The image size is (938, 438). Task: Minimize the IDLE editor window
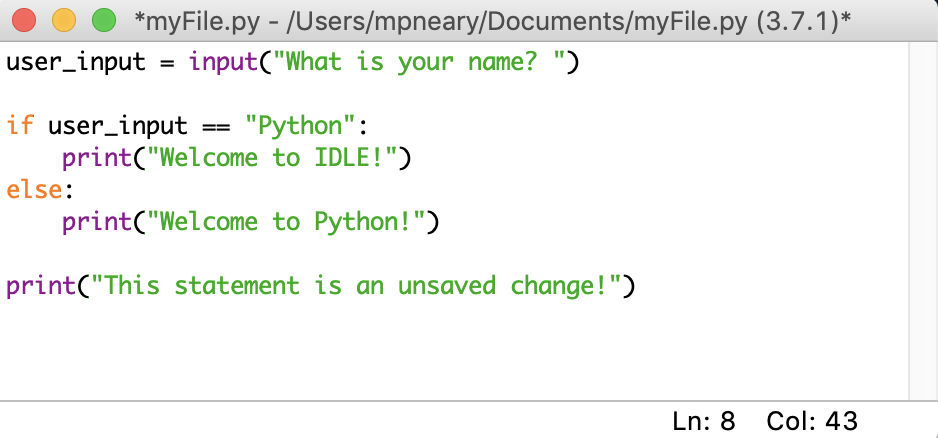pos(63,19)
